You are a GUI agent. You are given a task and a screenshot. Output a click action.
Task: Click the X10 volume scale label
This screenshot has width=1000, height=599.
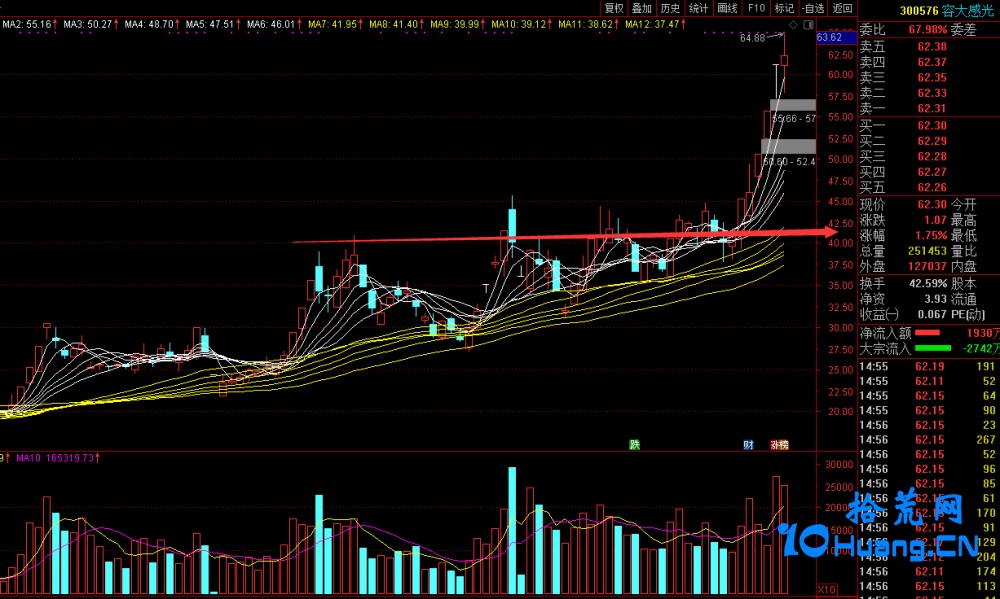827,589
